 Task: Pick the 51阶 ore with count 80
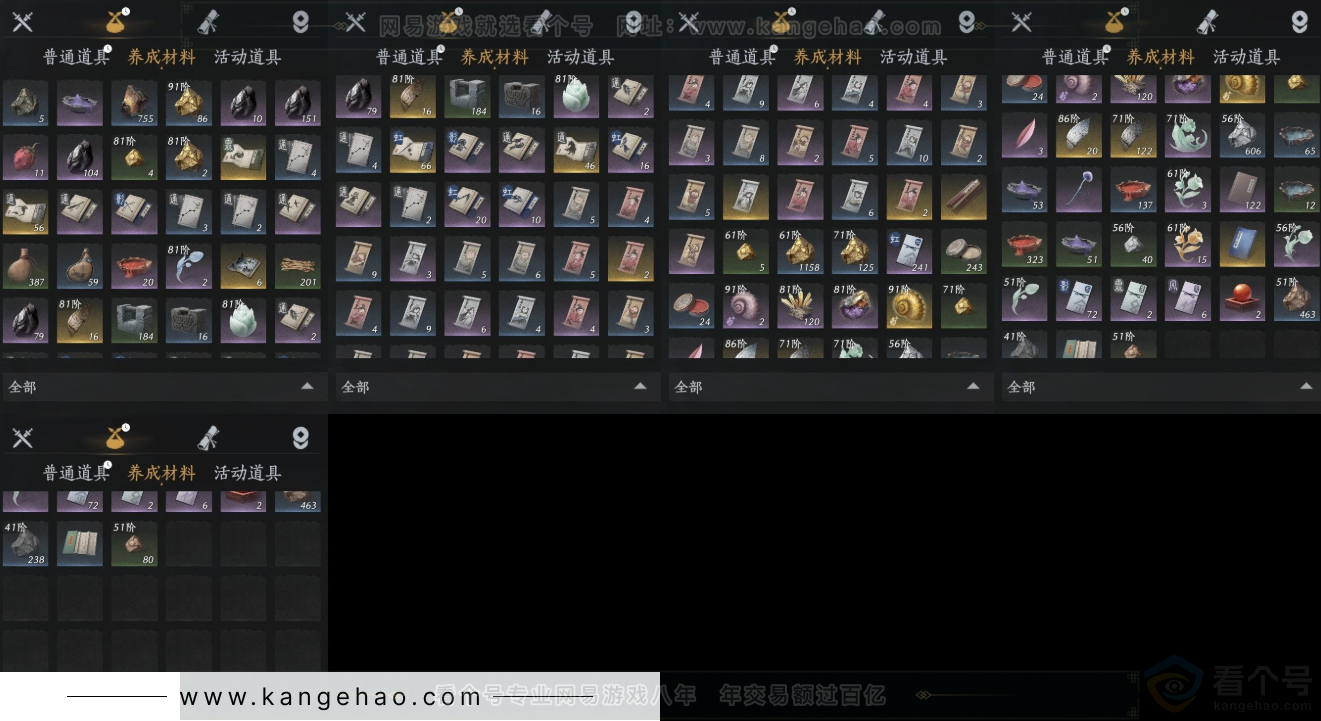134,543
